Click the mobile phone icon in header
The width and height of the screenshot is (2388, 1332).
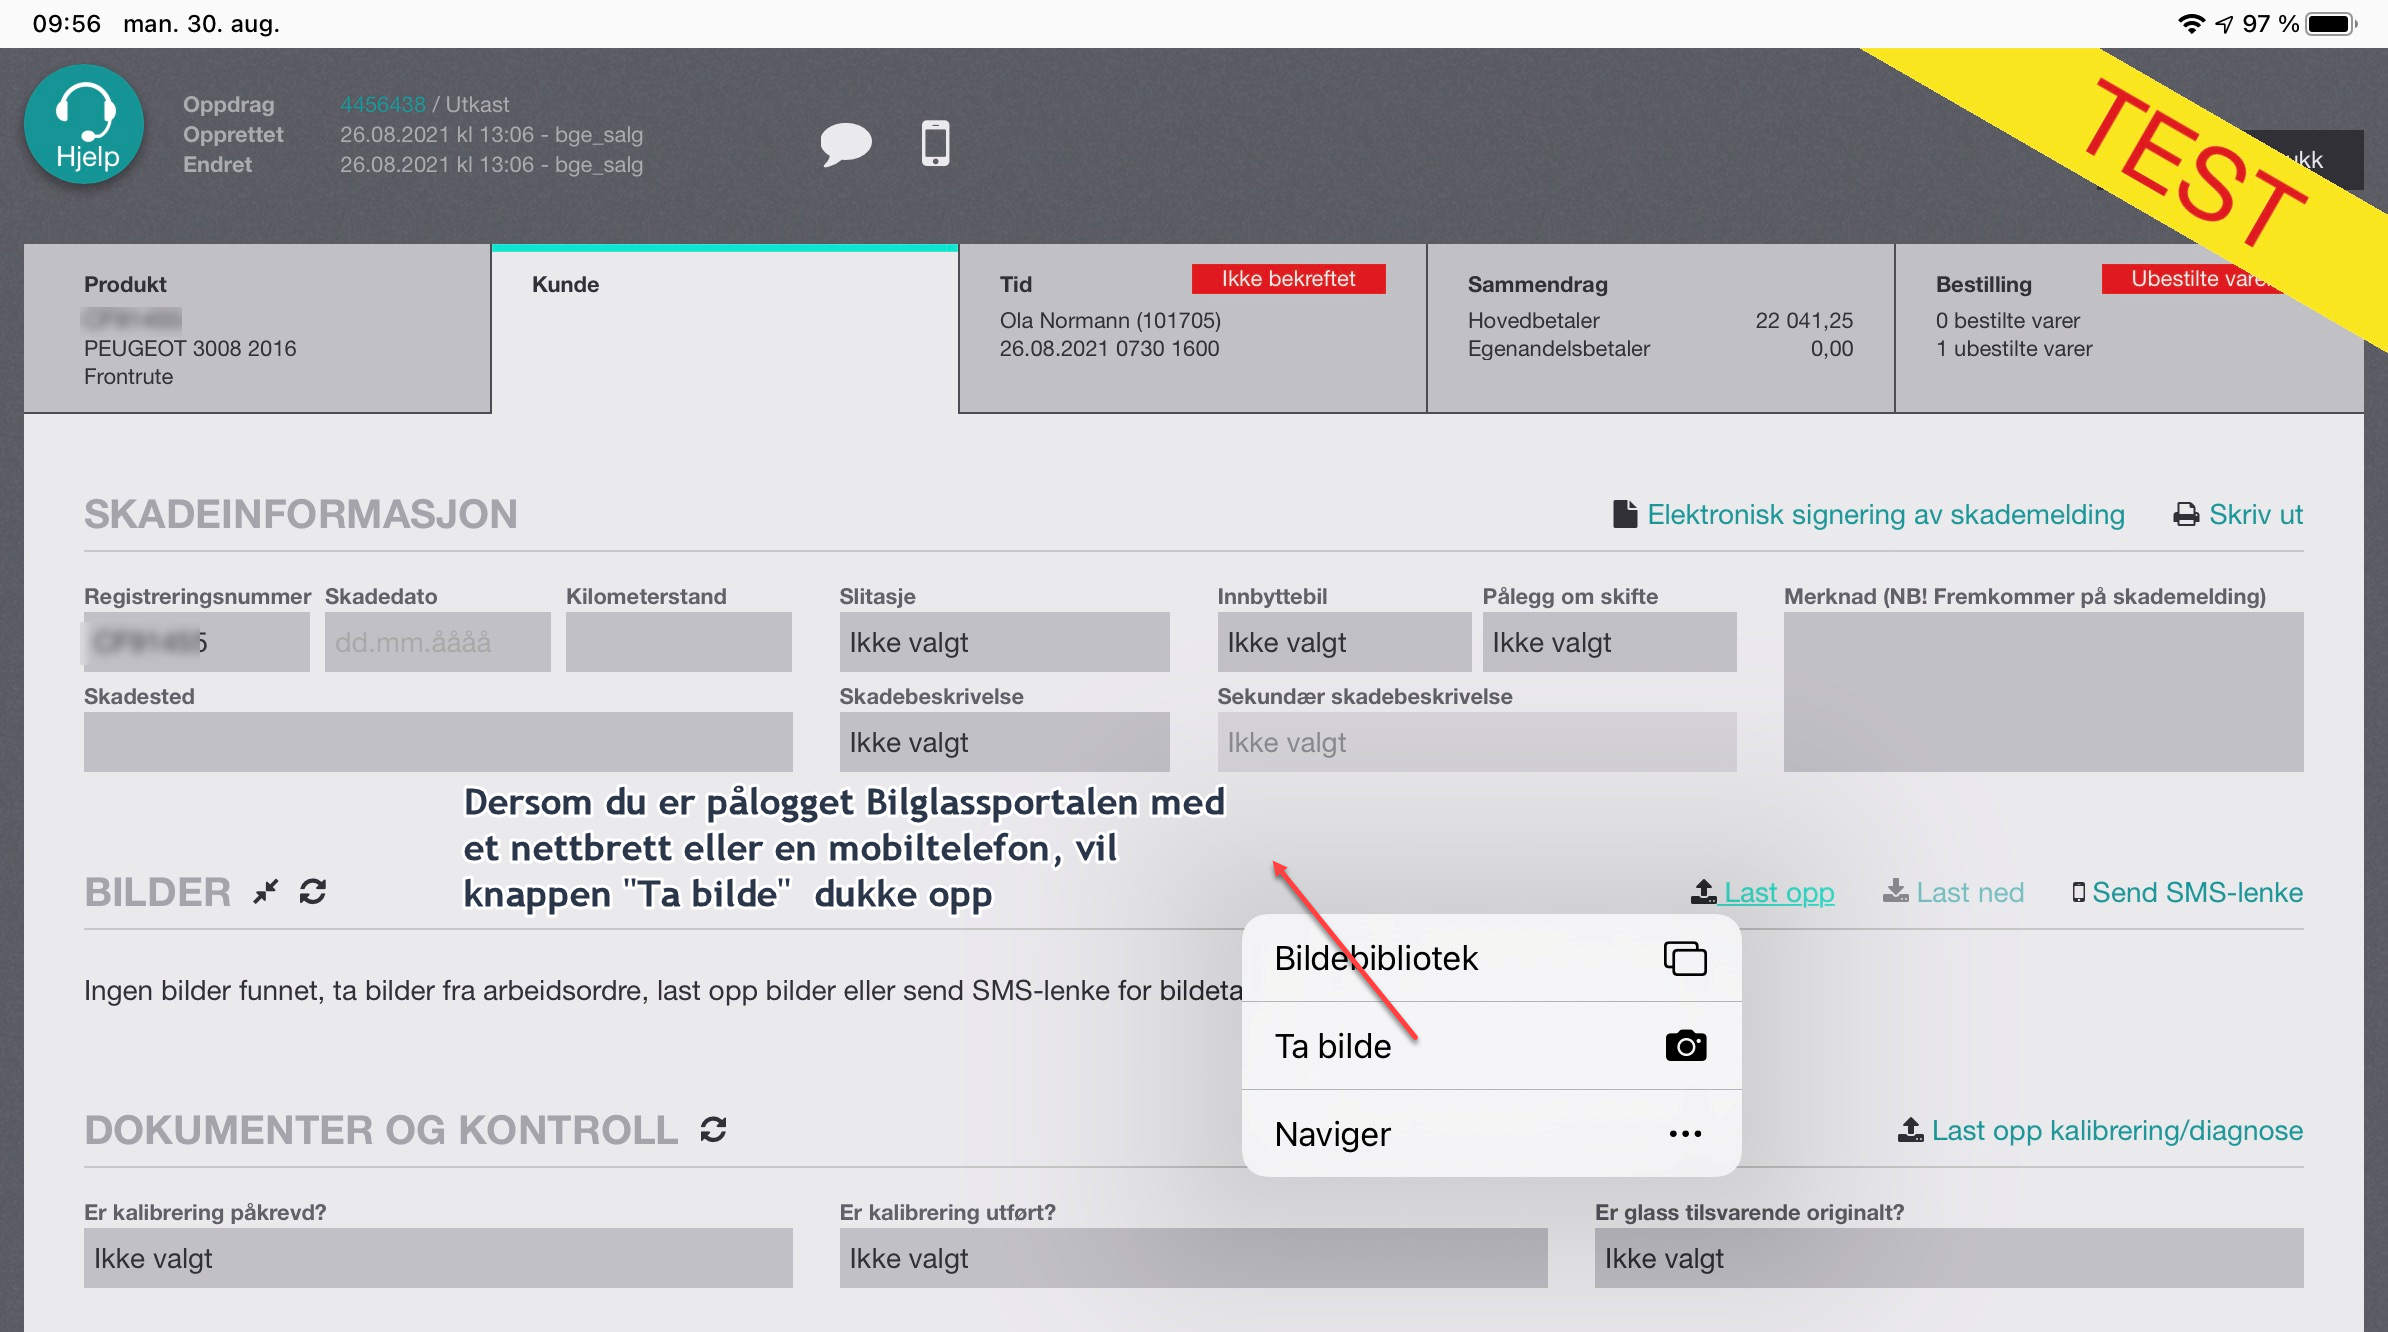pos(935,144)
